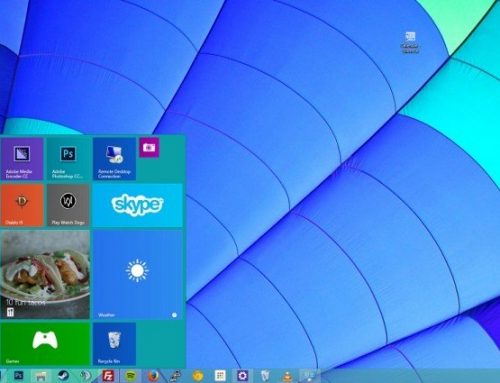The height and width of the screenshot is (383, 500).
Task: Open the Recycle Bin start menu tile
Action: coord(114,344)
